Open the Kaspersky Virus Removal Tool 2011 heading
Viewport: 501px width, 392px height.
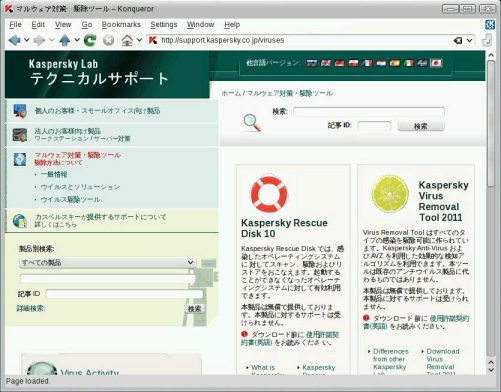pyautogui.click(x=443, y=201)
